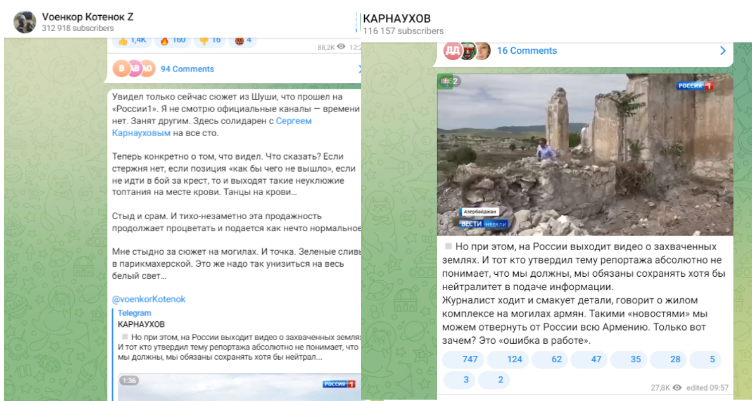Click the Азербайджан location label on the video
The width and height of the screenshot is (752, 401).
479,212
